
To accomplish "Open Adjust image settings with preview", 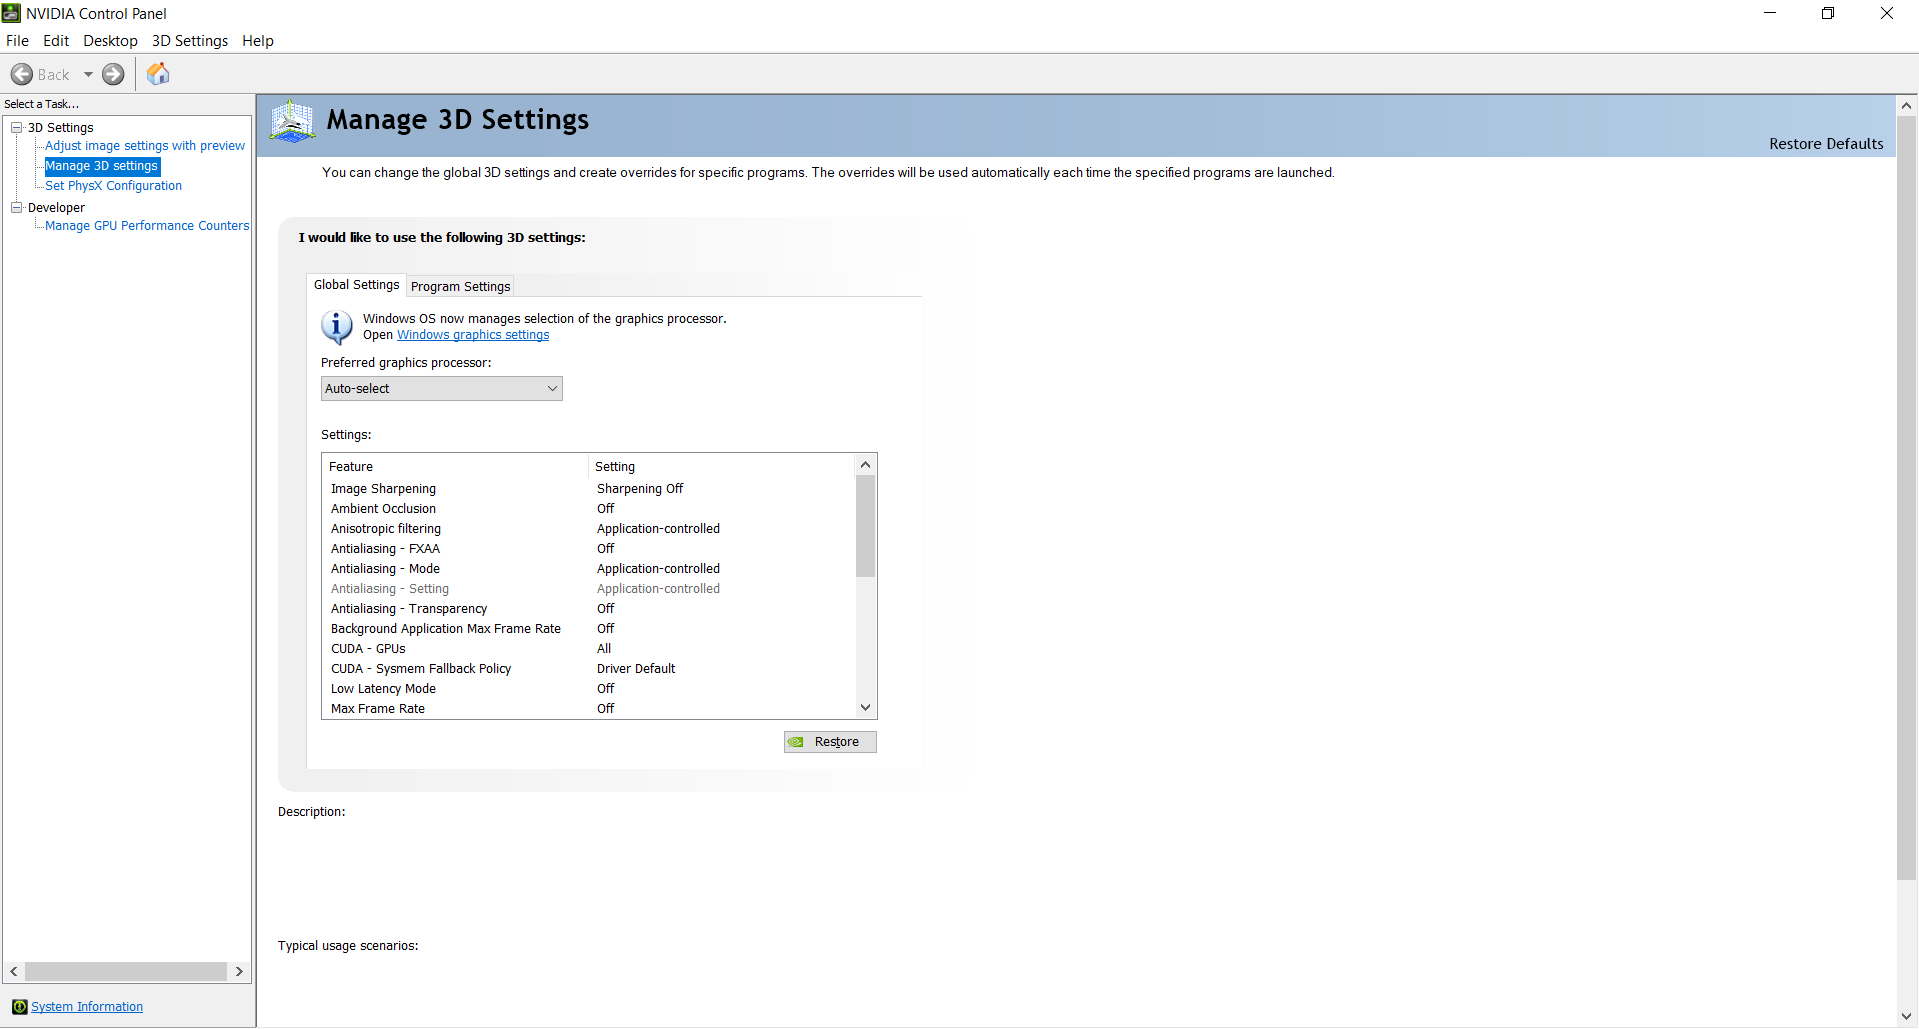I will [x=145, y=146].
